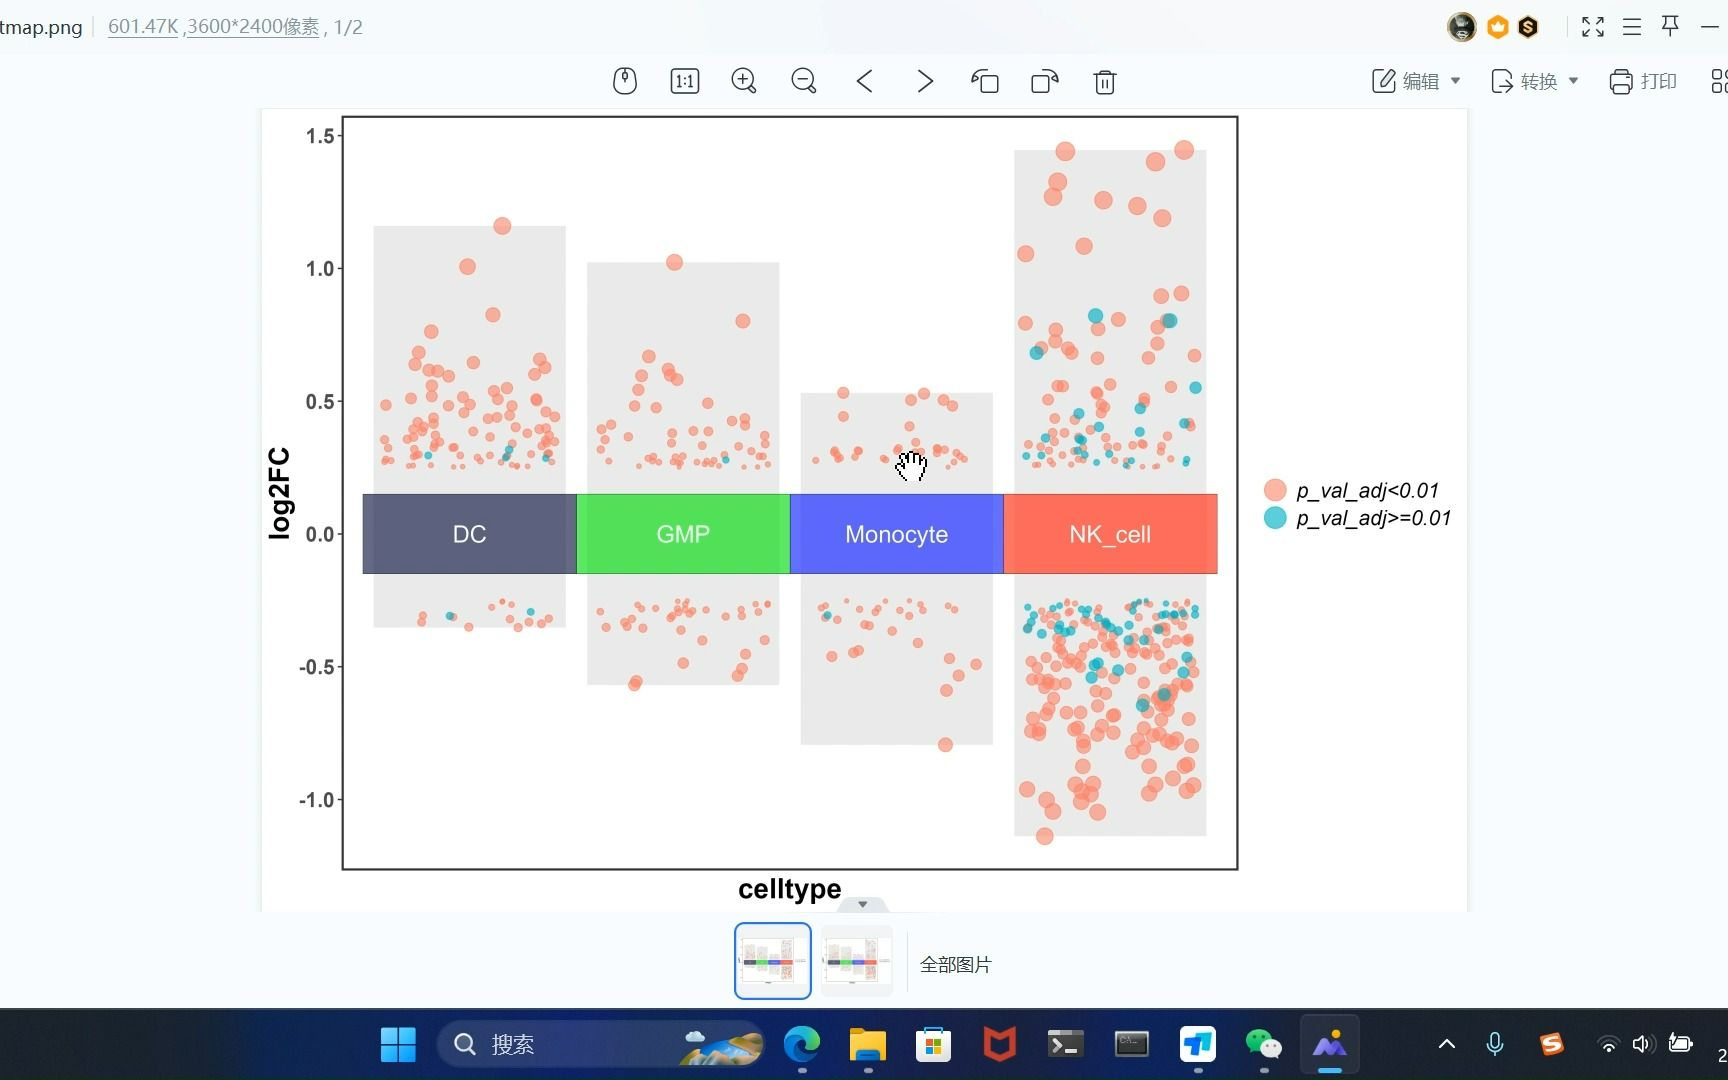Expand the 转换 dropdown arrow
Image resolution: width=1728 pixels, height=1080 pixels.
(1573, 81)
